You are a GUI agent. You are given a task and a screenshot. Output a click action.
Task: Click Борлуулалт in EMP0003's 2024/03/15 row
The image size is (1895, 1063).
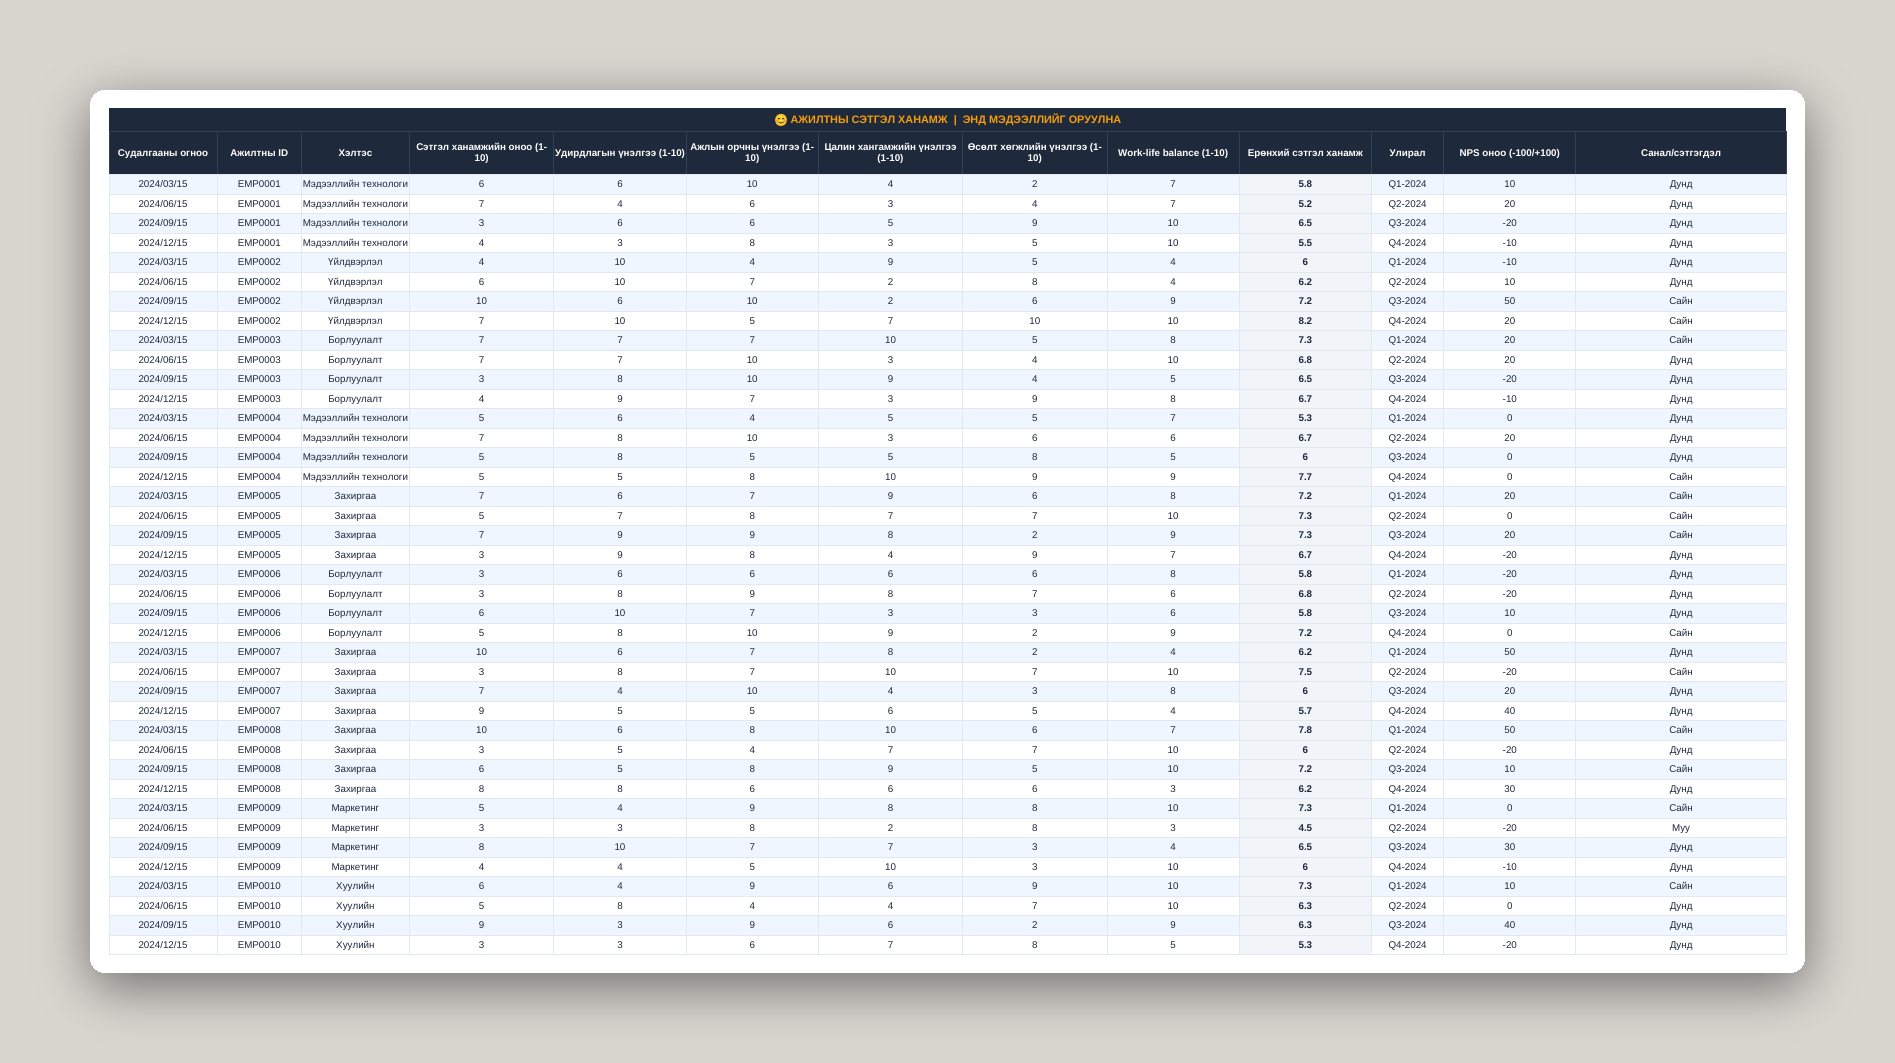point(355,340)
